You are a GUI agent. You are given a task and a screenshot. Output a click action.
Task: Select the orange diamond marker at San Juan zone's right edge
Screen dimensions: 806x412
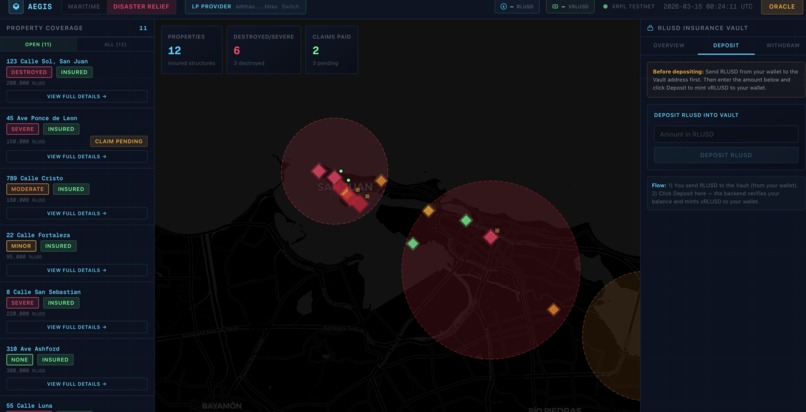click(381, 180)
